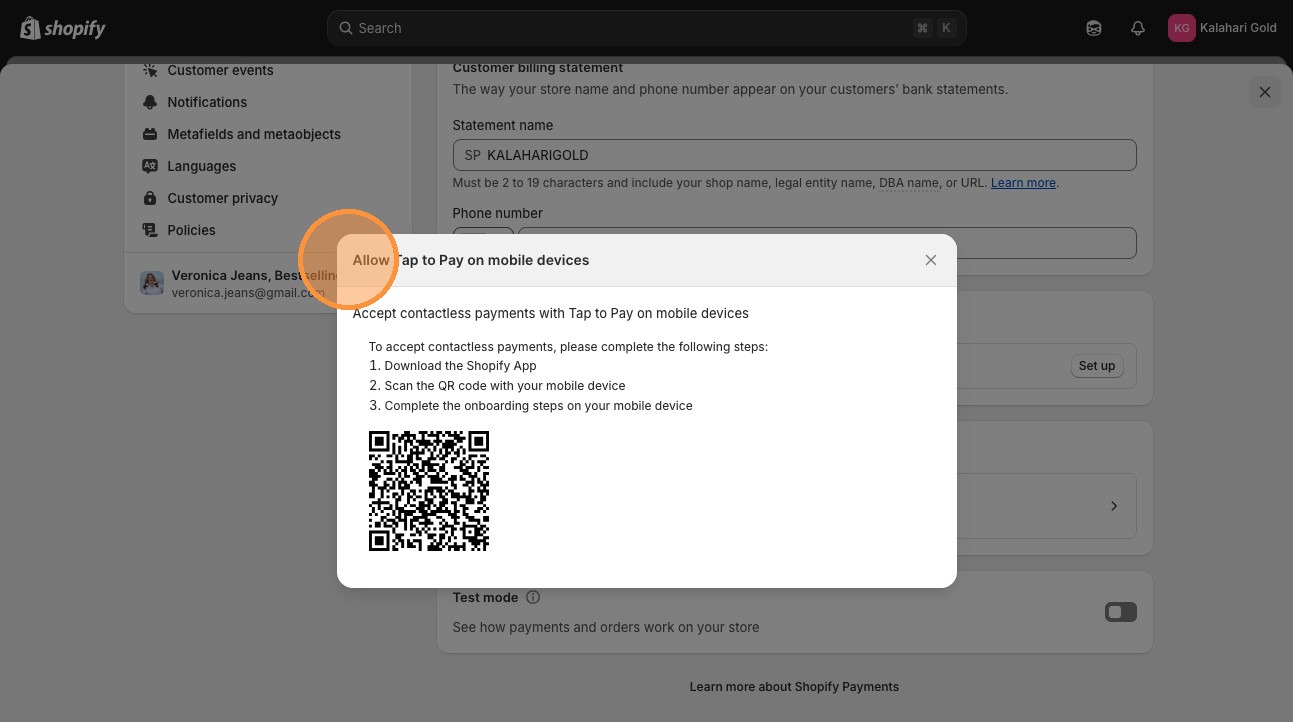The height and width of the screenshot is (722, 1293).
Task: Click the Customer privacy lock icon
Action: click(150, 198)
